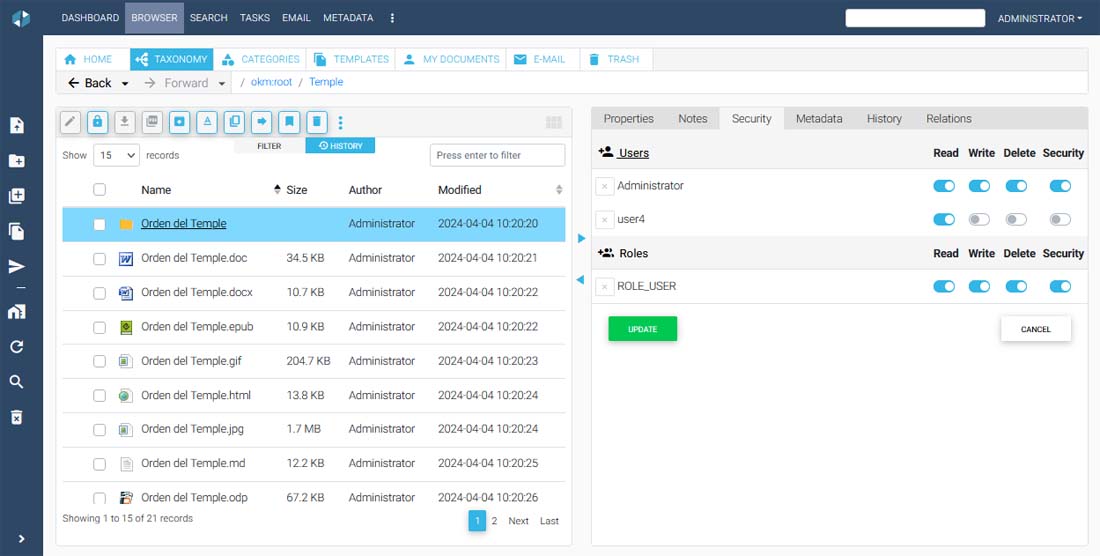The image size is (1100, 556).
Task: Click the bookmark icon in file toolbar
Action: (x=289, y=122)
